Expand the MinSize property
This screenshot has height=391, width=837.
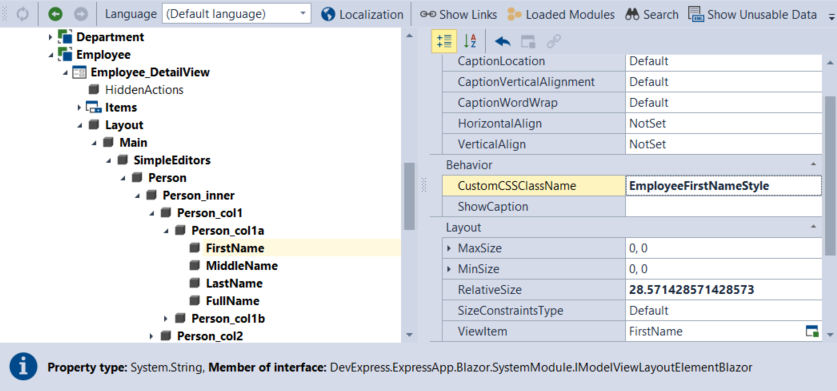coord(449,269)
